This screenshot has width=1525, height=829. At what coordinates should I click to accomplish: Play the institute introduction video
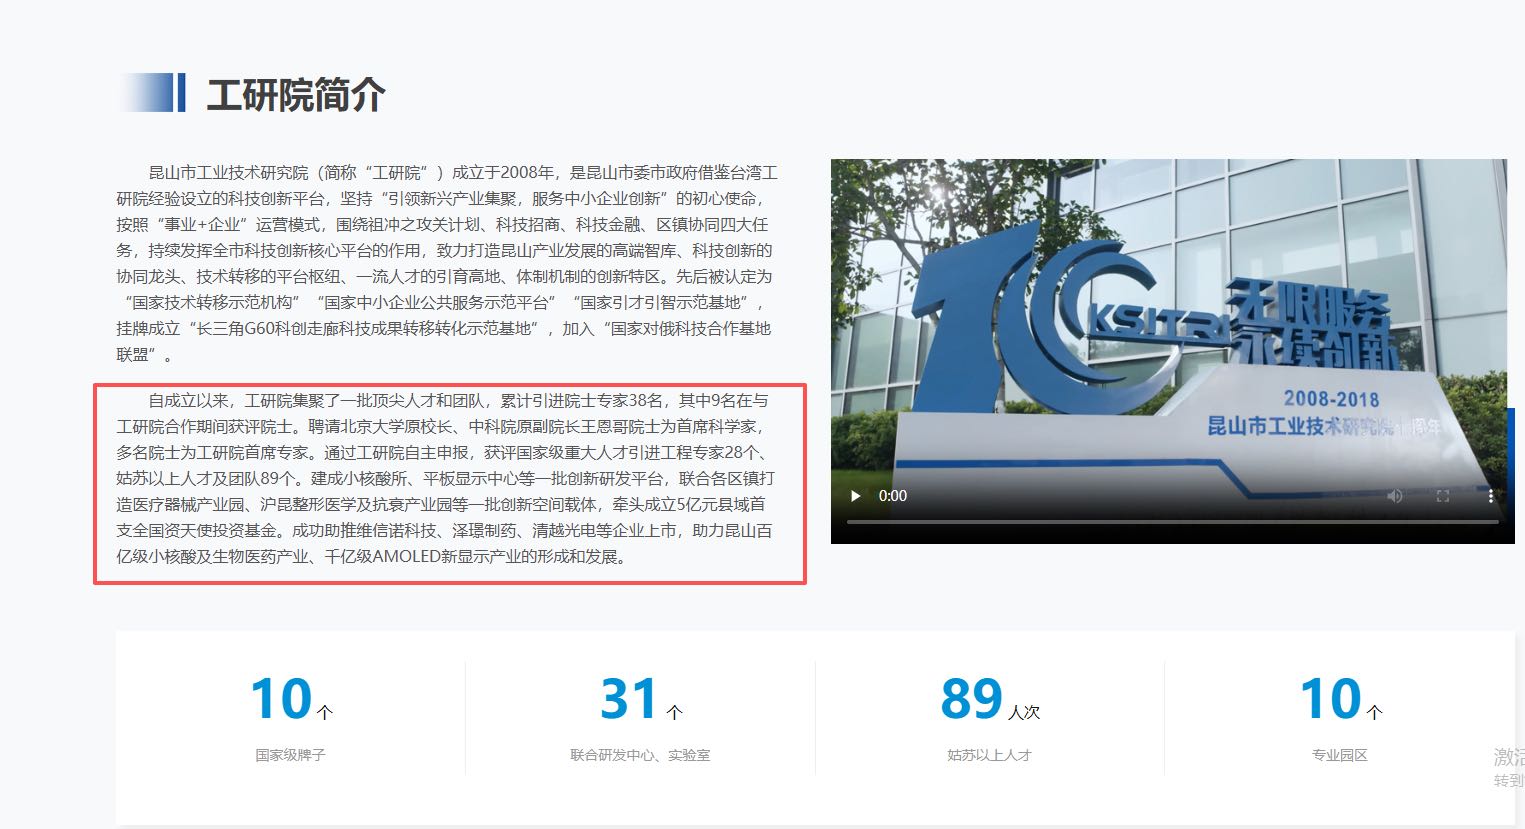[x=855, y=496]
